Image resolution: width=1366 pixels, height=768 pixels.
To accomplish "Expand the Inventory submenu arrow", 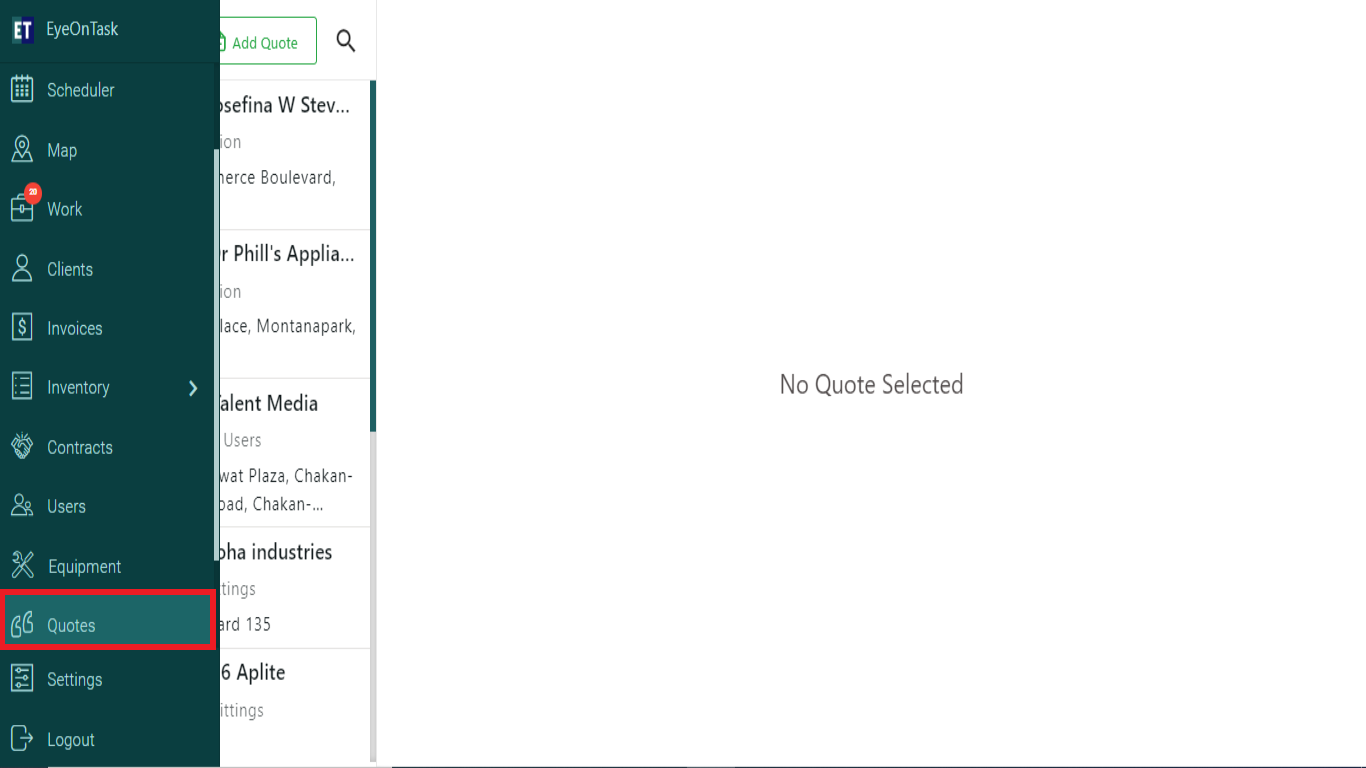I will (x=193, y=388).
